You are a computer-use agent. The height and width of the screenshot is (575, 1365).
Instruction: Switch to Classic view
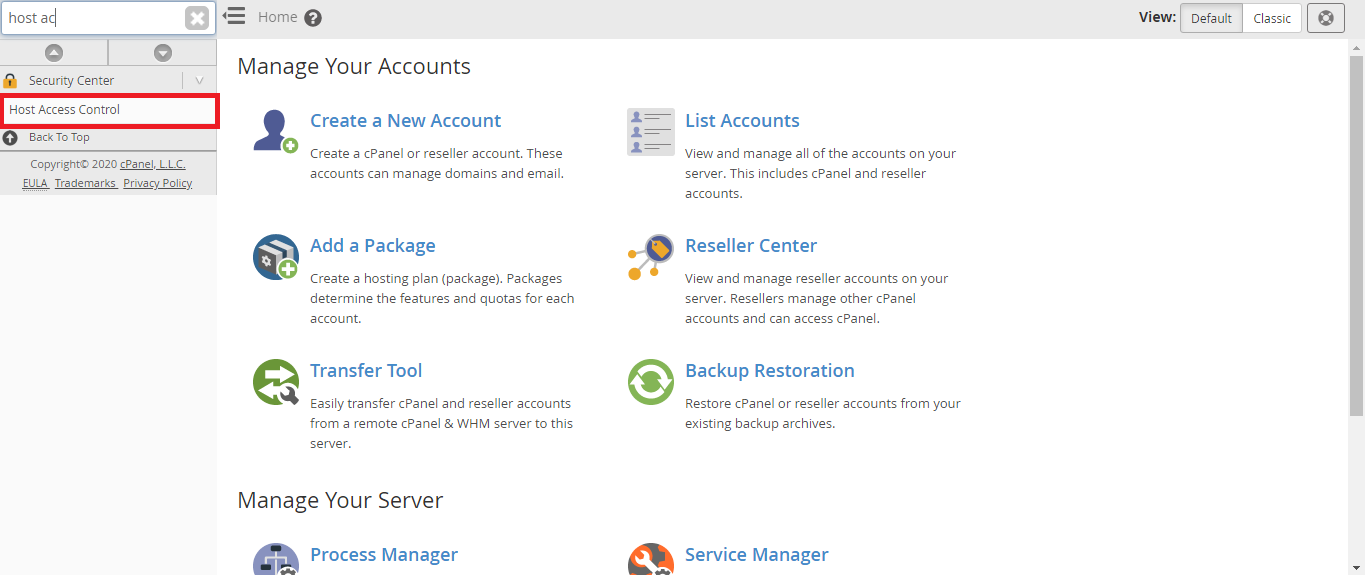click(x=1272, y=18)
